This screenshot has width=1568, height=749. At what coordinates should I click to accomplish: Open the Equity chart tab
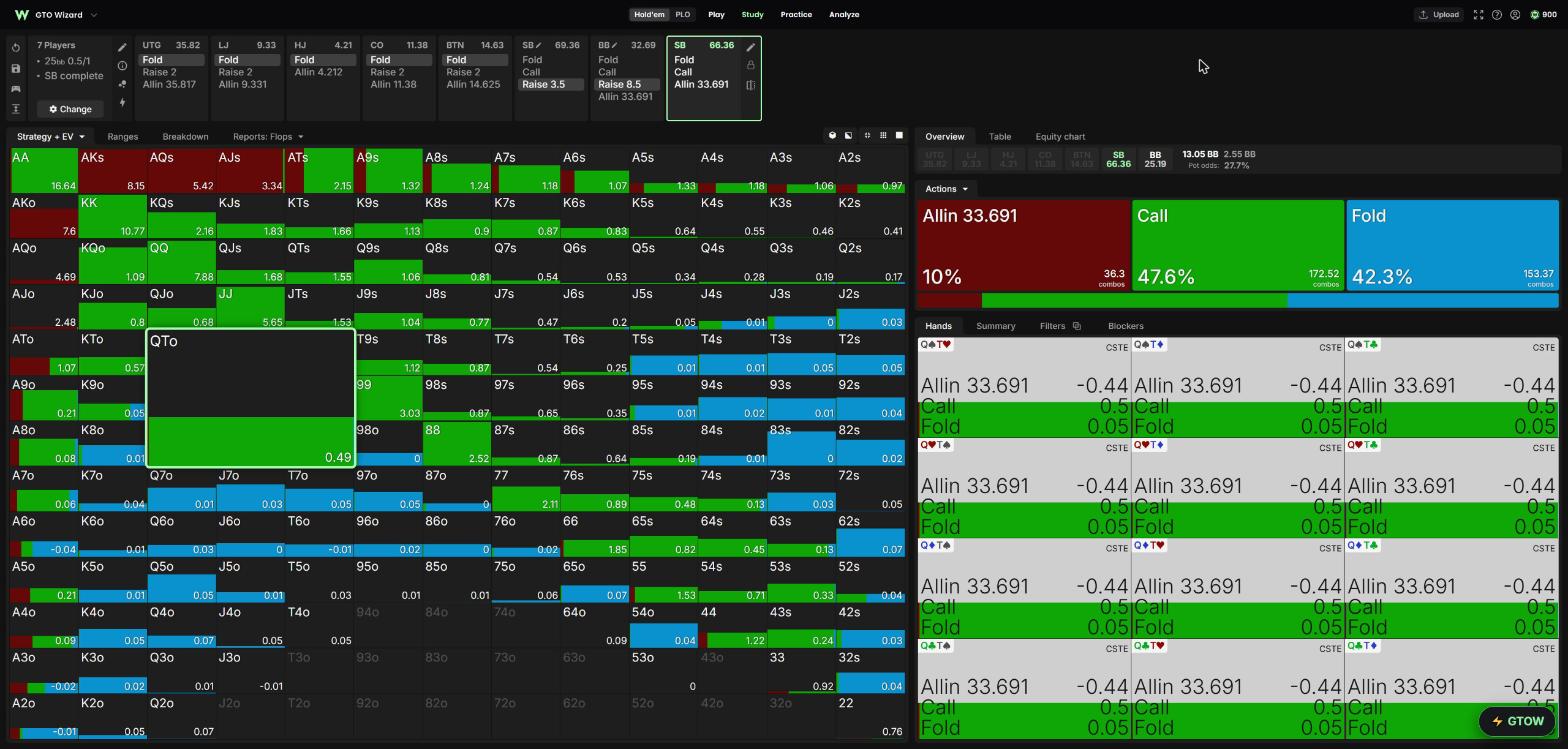tap(1060, 137)
